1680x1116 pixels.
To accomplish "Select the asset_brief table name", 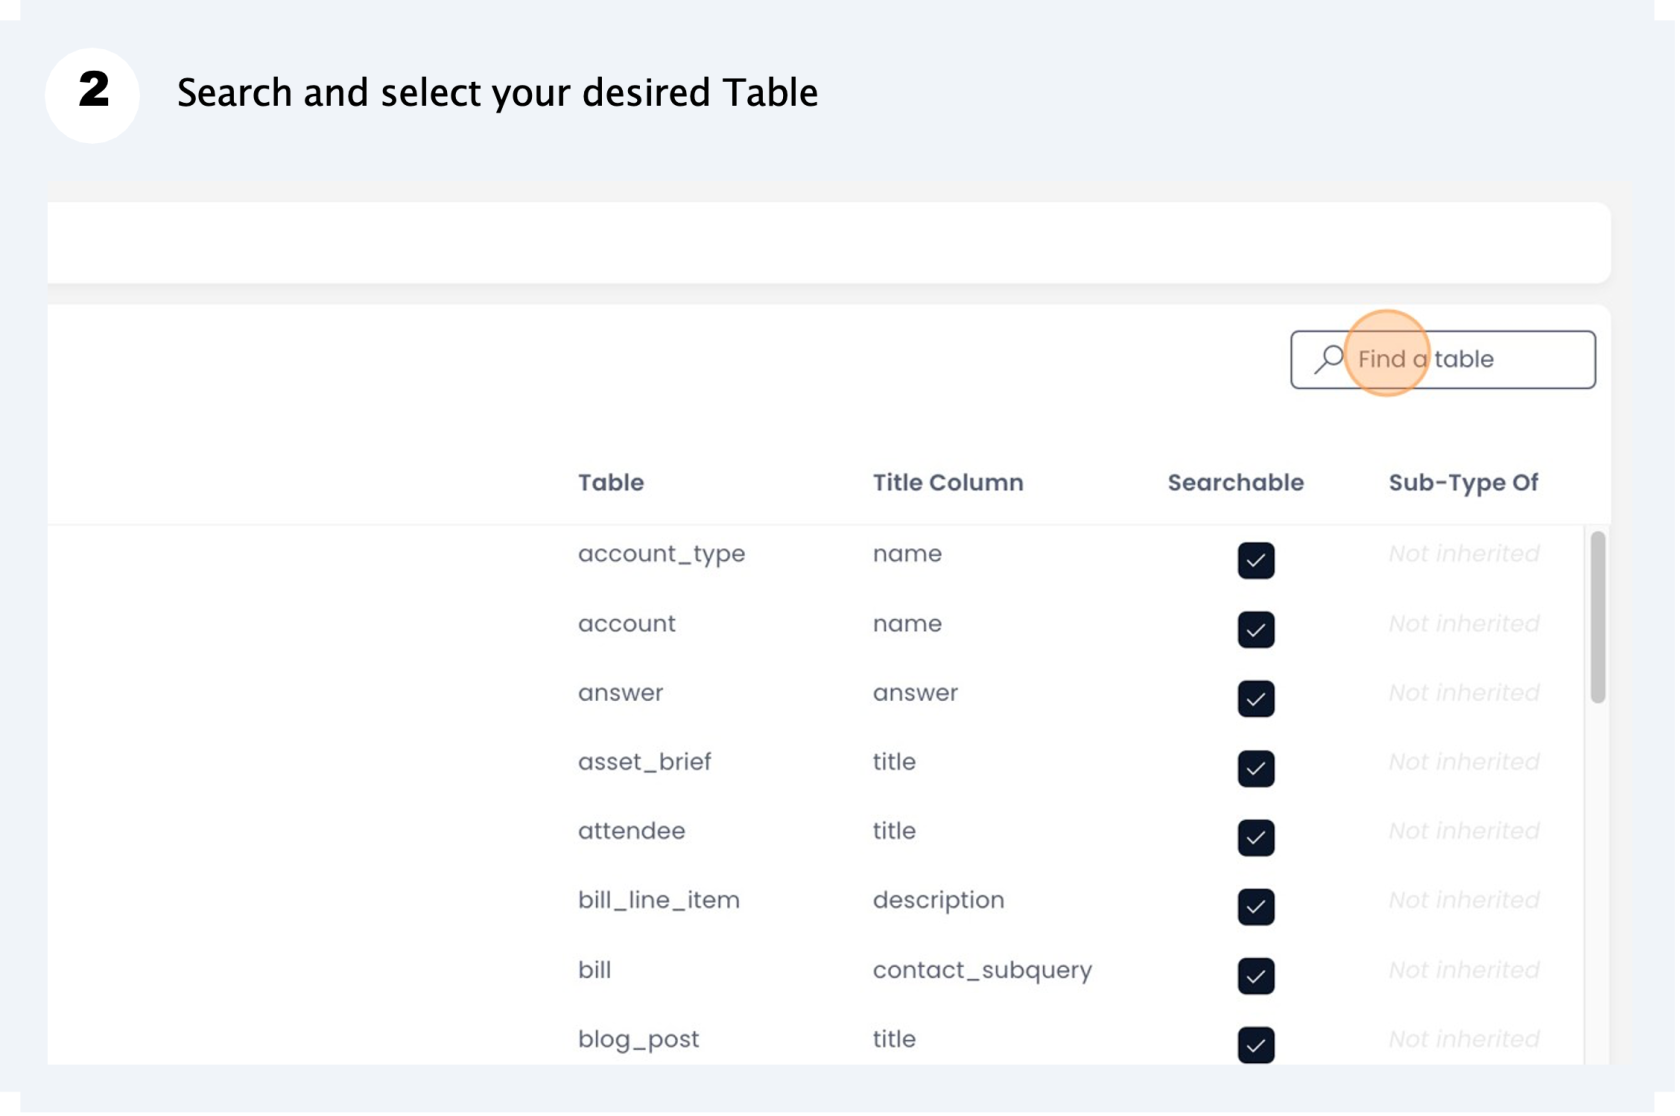I will click(x=646, y=763).
